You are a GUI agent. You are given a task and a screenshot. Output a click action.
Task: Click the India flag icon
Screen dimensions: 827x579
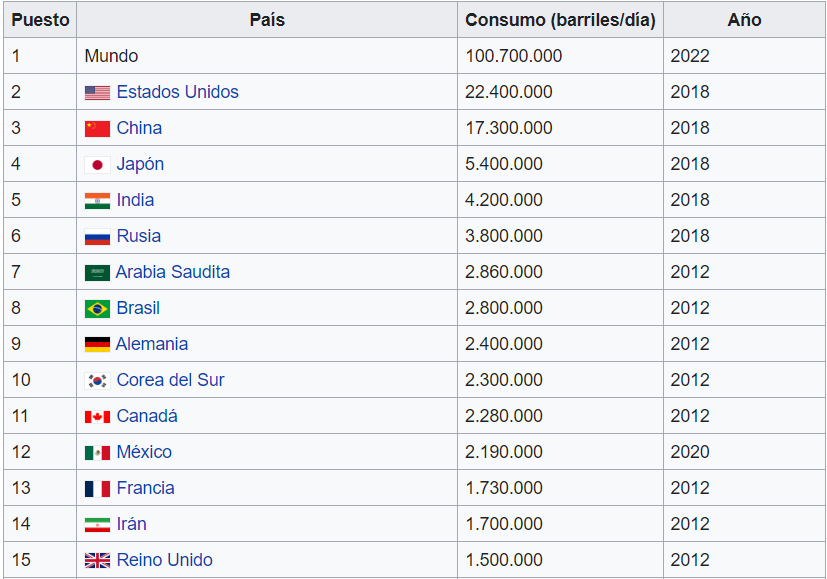coord(96,200)
